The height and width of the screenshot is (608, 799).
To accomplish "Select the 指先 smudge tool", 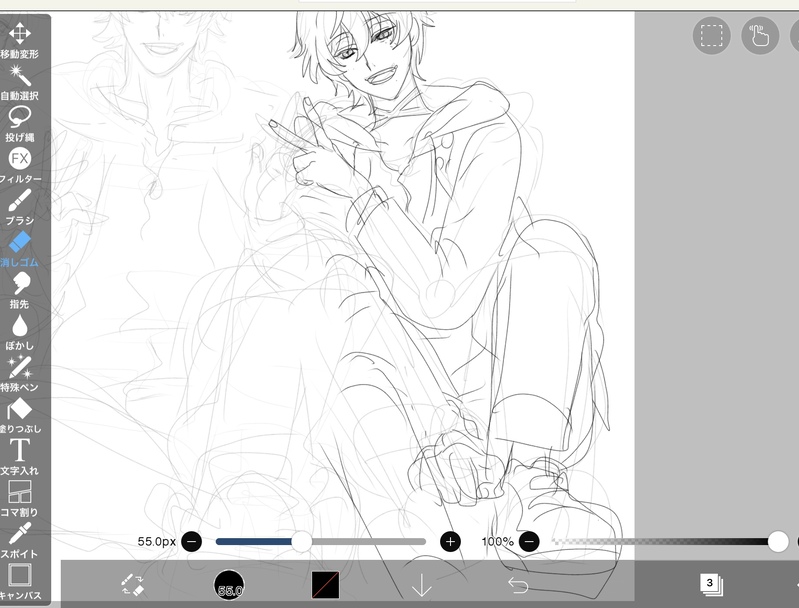I will click(x=19, y=291).
